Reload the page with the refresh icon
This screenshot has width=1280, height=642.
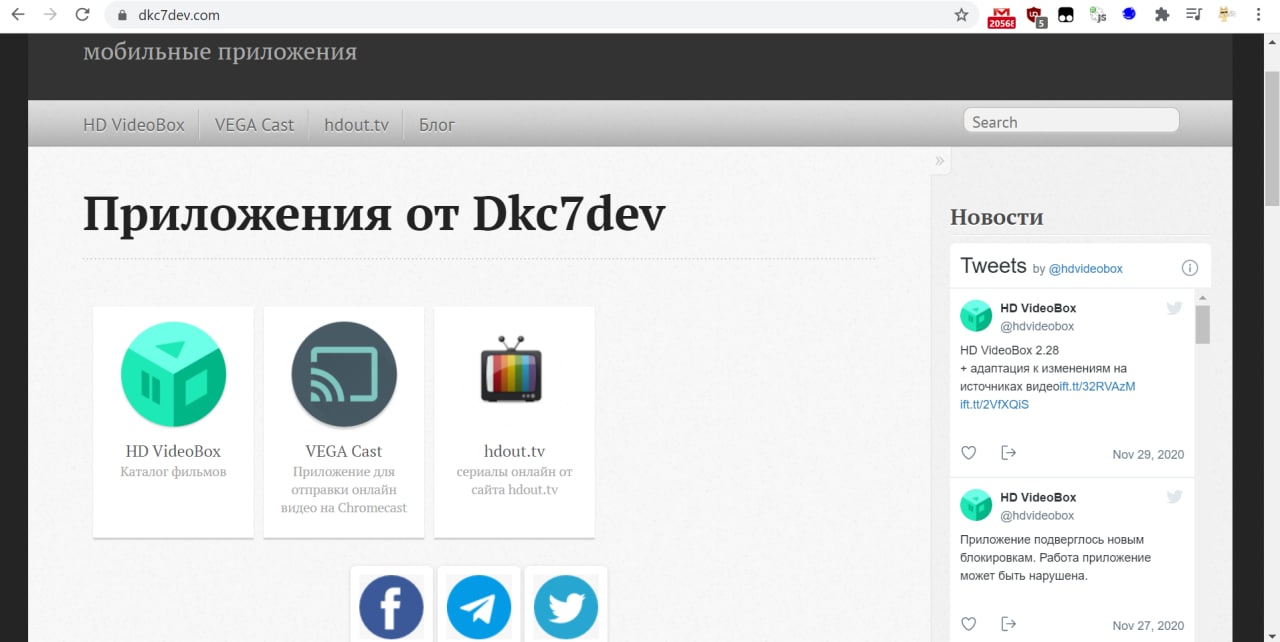click(x=83, y=15)
